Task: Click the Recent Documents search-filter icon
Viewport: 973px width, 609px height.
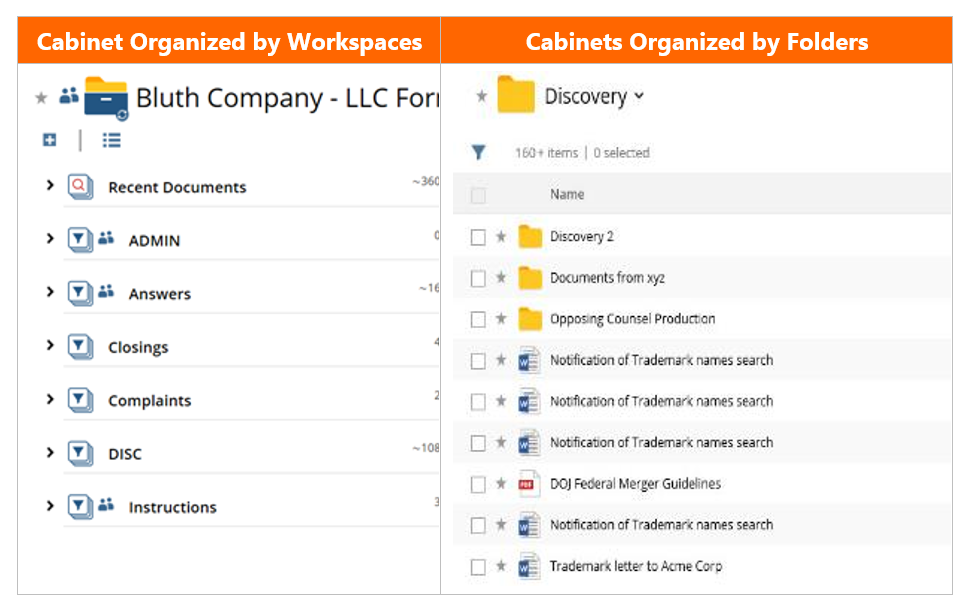Action: tap(80, 187)
